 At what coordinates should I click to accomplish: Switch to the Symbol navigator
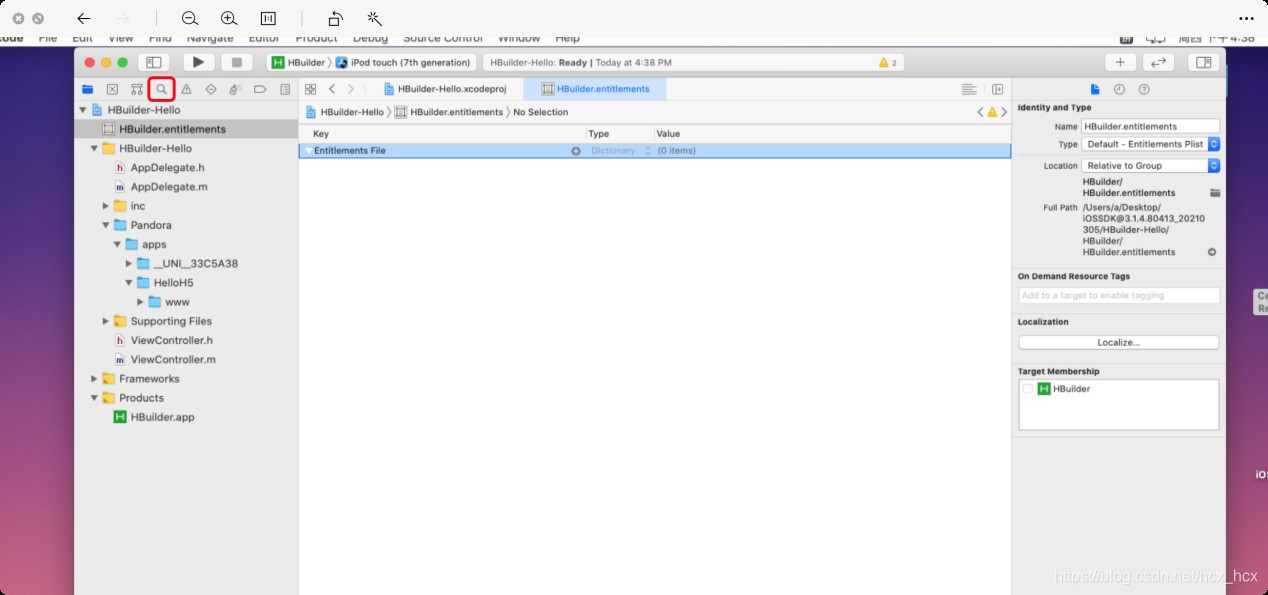(x=137, y=89)
